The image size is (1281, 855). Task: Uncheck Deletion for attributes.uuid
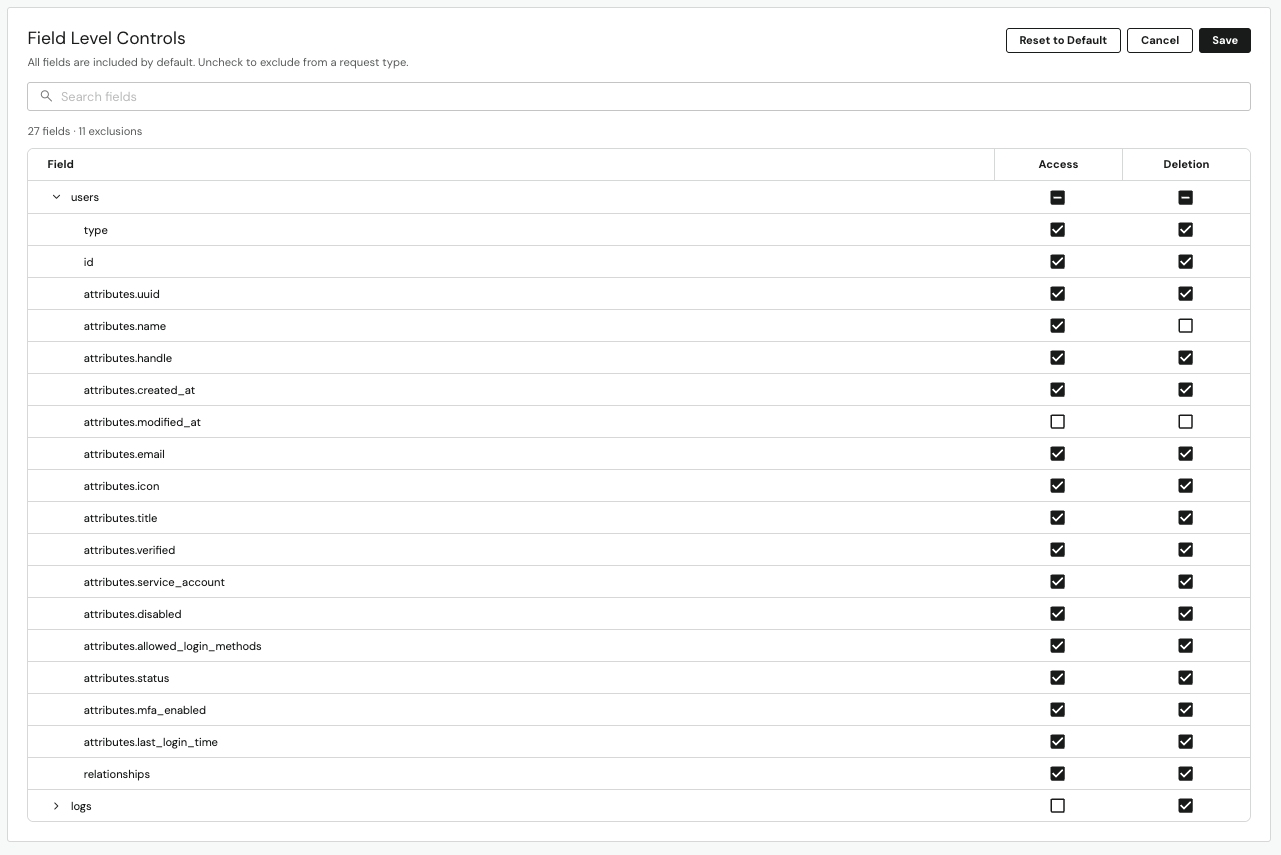[1186, 294]
